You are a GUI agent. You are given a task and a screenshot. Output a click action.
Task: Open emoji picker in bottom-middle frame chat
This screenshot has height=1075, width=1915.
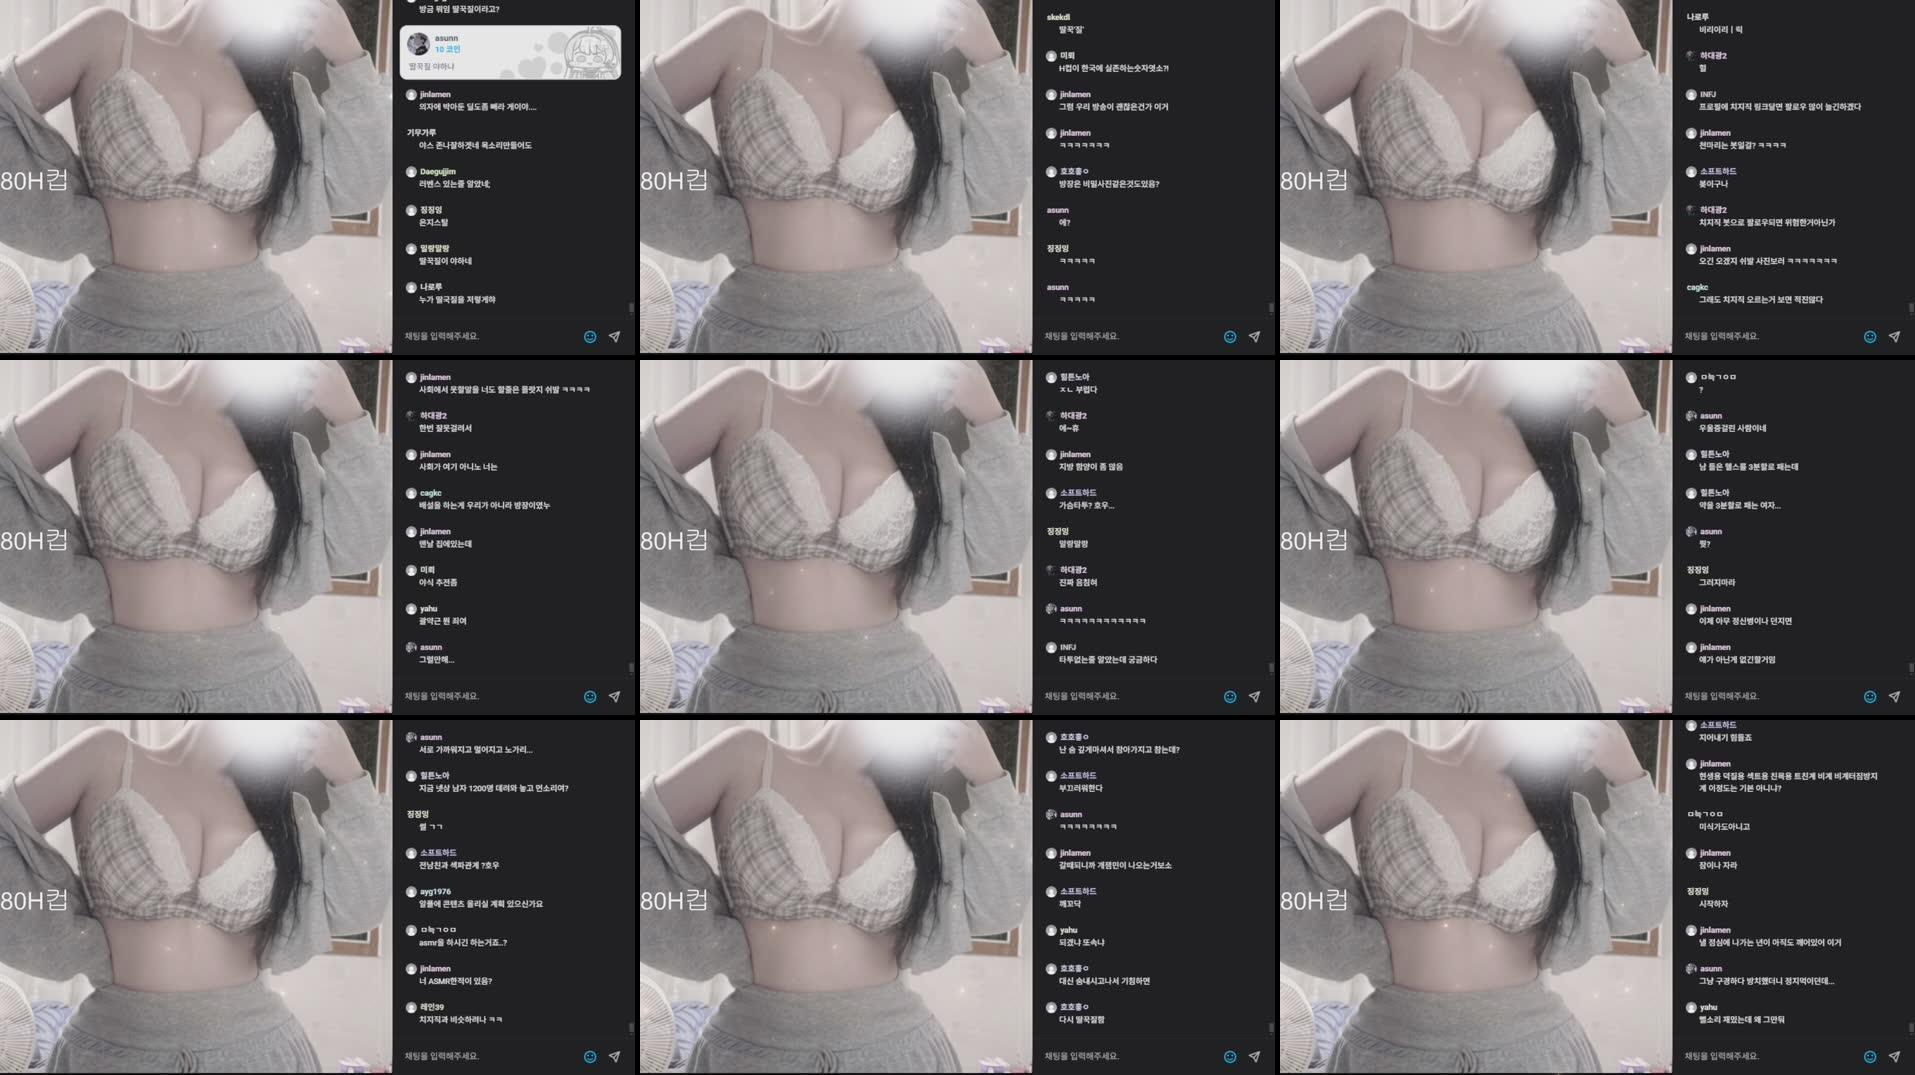[x=1230, y=1057]
